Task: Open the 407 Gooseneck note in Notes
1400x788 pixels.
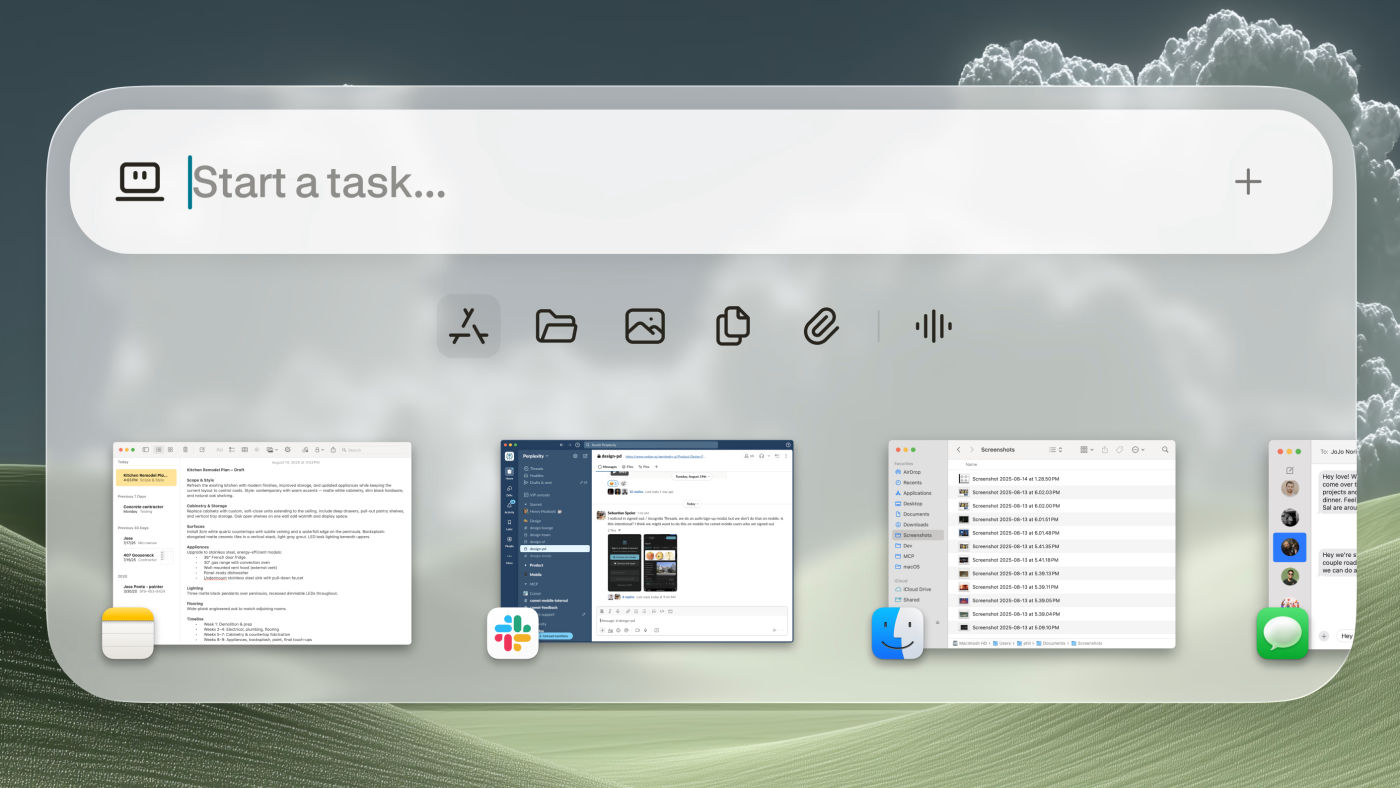Action: point(148,556)
